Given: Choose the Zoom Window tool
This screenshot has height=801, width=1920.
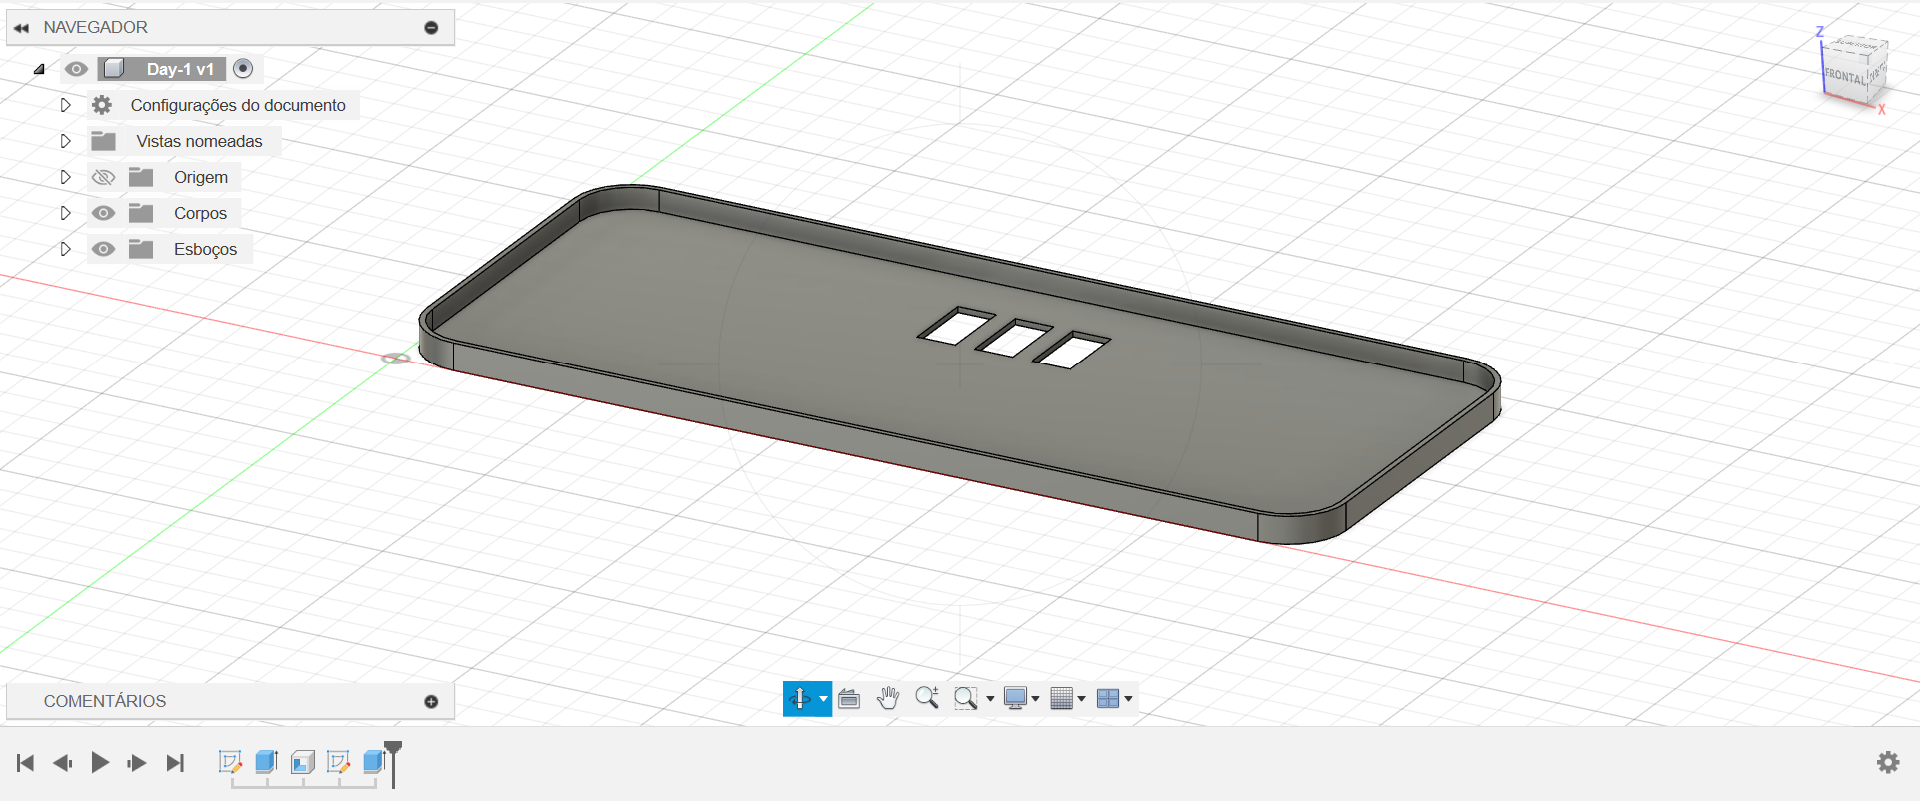Looking at the screenshot, I should (x=965, y=699).
